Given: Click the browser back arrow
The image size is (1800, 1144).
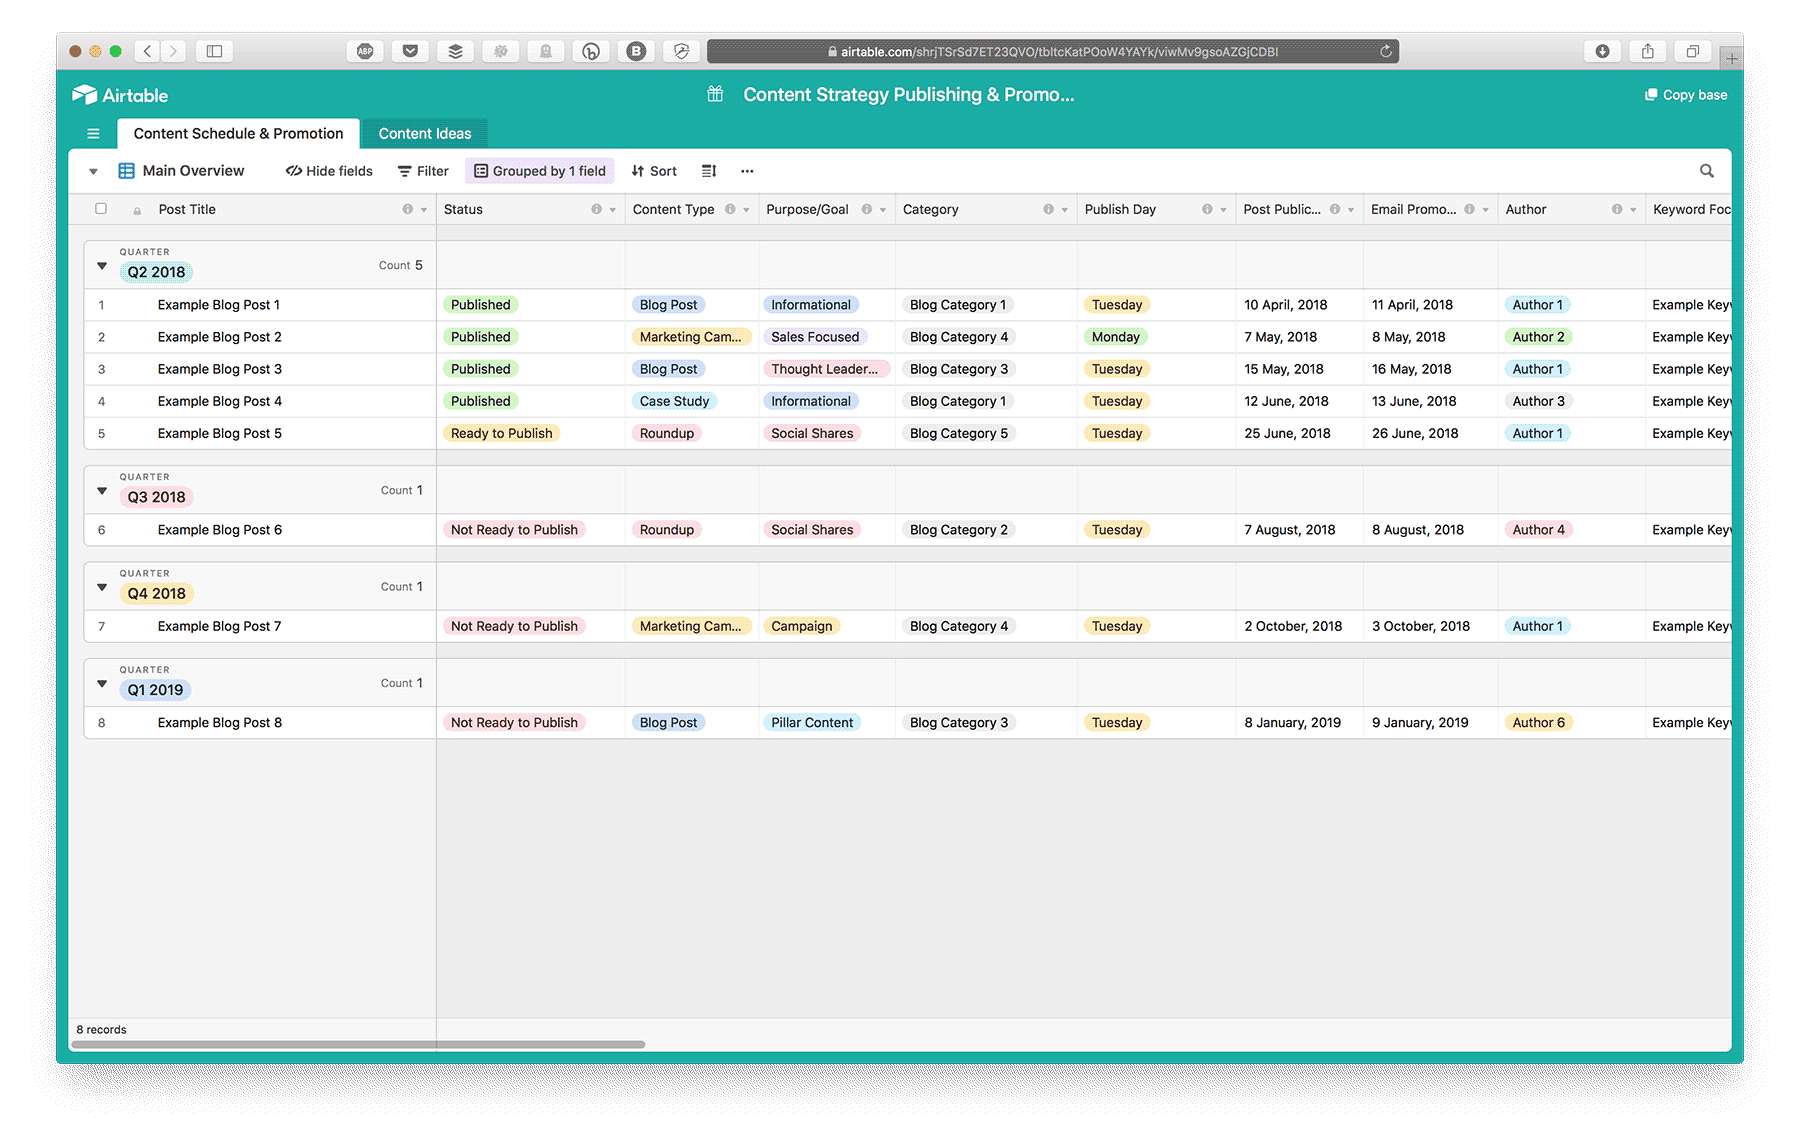Looking at the screenshot, I should (x=147, y=51).
